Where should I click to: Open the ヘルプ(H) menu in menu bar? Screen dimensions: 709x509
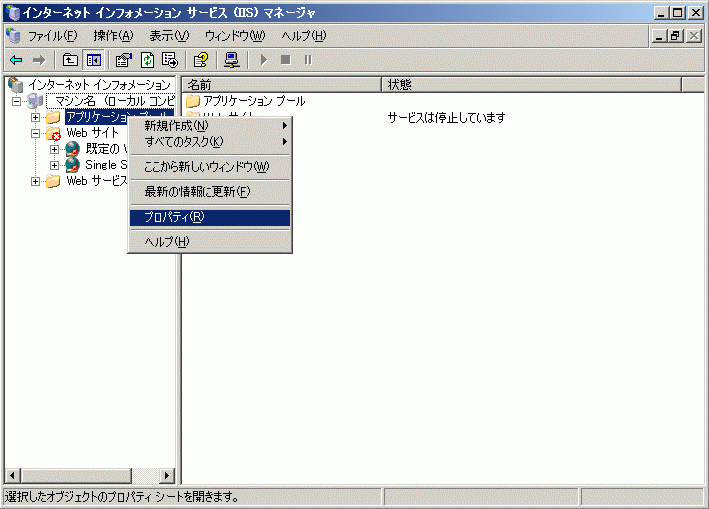tap(303, 36)
